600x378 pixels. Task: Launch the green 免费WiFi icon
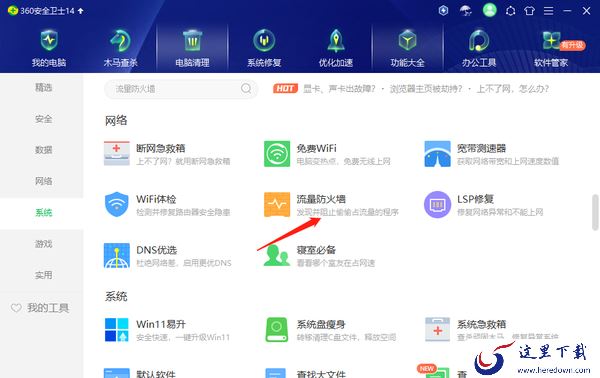click(277, 153)
